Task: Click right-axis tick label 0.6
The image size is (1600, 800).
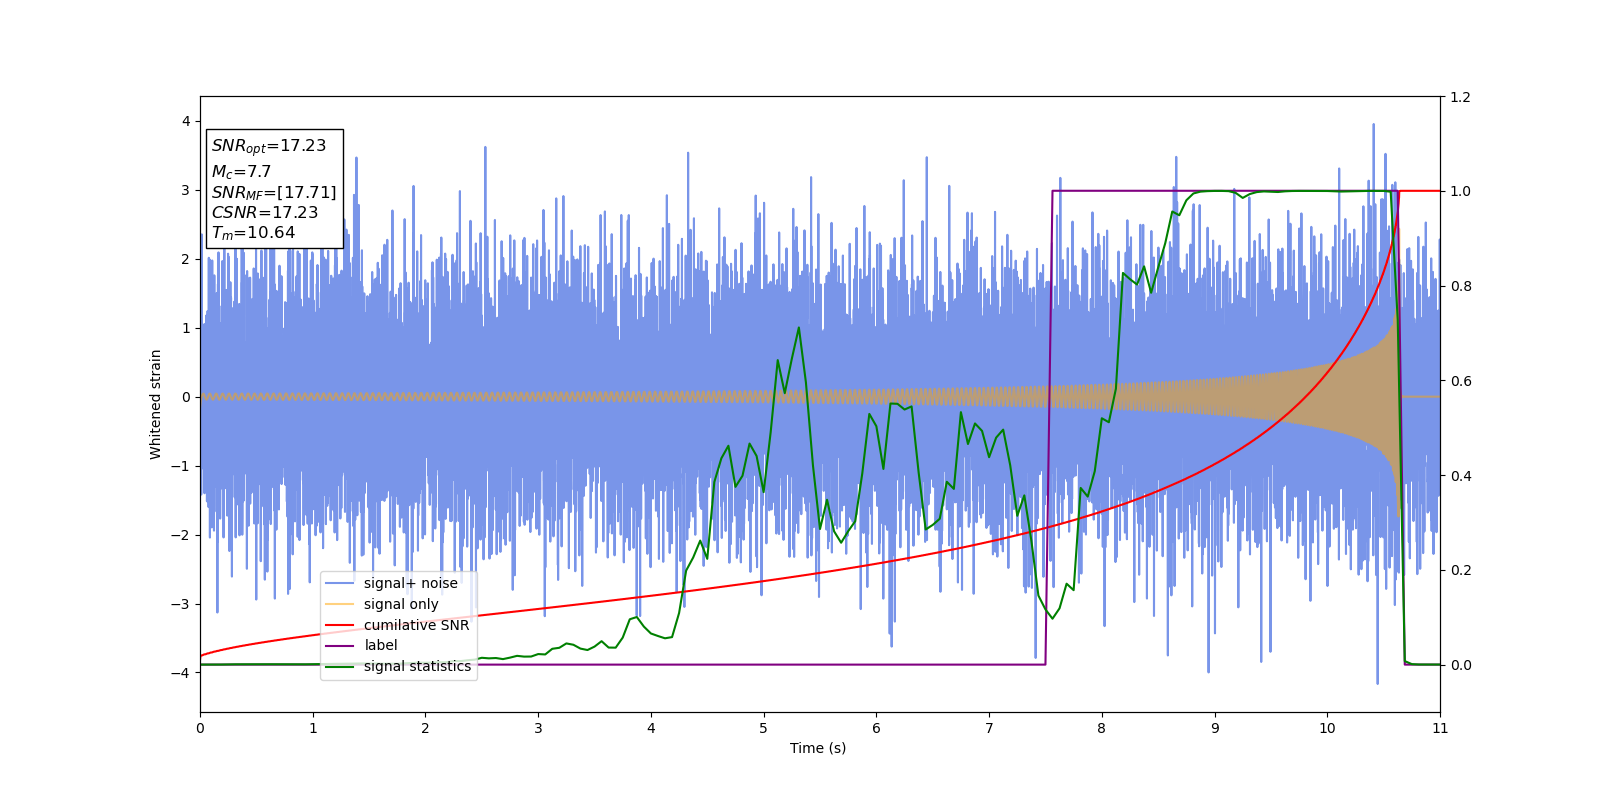Action: tap(1460, 381)
